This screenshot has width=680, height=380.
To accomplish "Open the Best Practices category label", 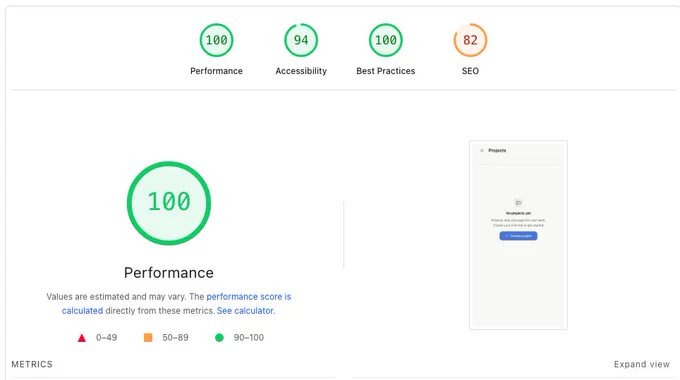I will point(386,71).
